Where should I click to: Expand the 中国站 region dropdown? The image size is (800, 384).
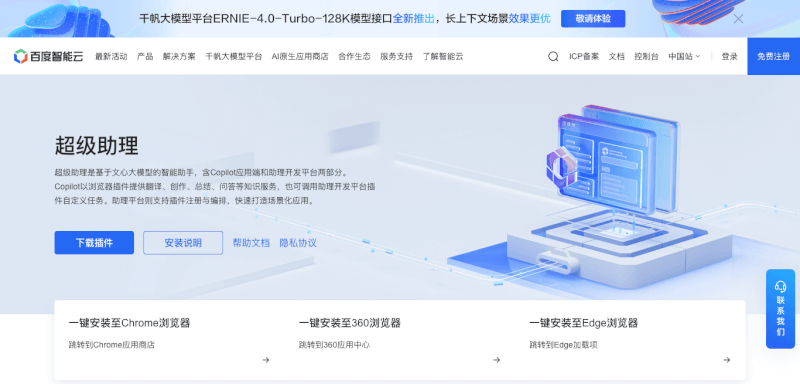[x=684, y=57]
